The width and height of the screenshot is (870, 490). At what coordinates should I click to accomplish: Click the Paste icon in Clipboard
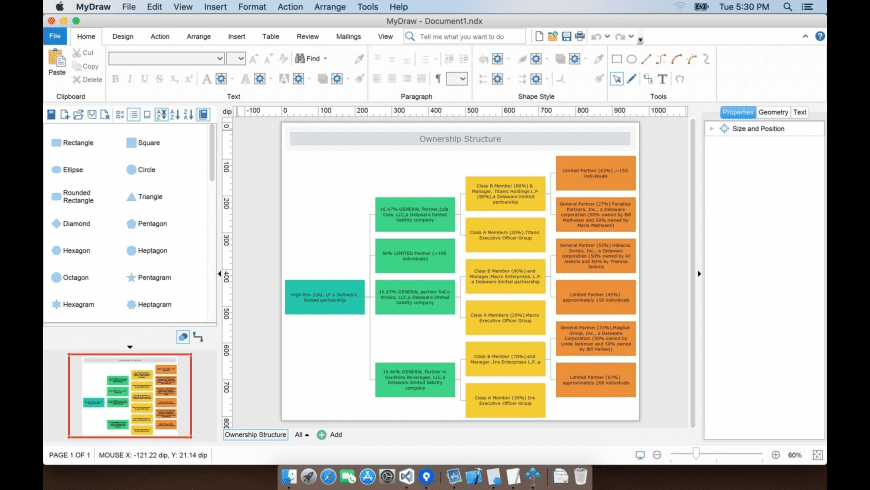[57, 63]
